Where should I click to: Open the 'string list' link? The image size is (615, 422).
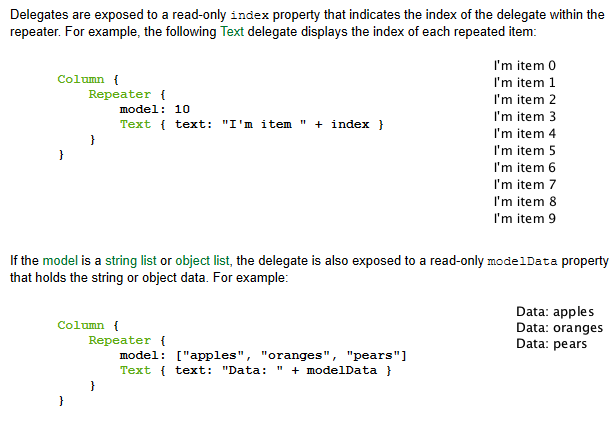tap(125, 261)
